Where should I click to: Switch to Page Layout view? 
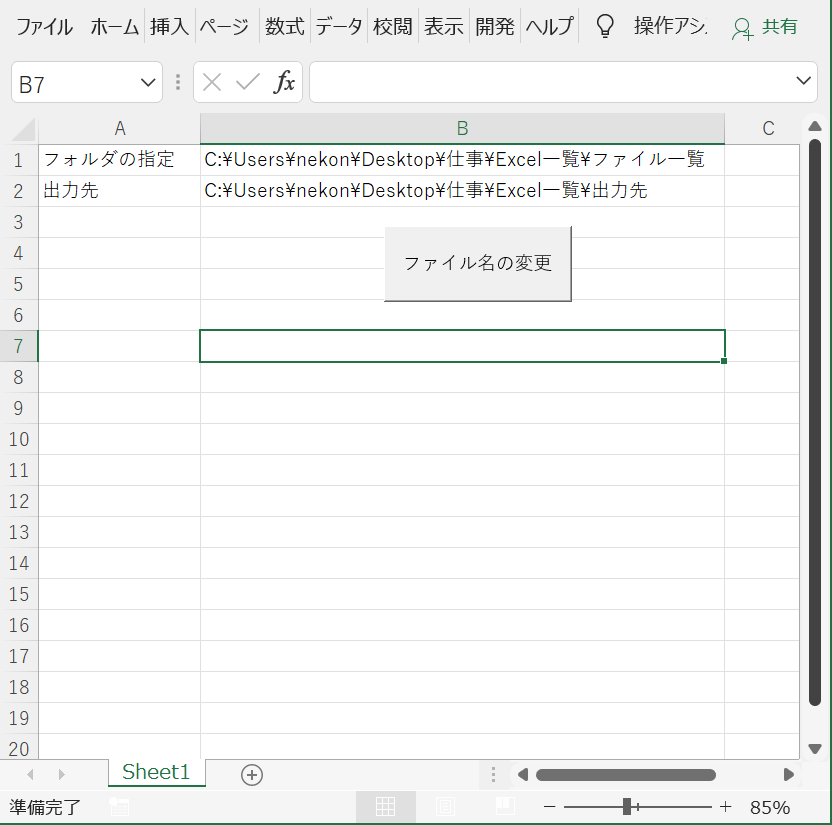[x=445, y=807]
